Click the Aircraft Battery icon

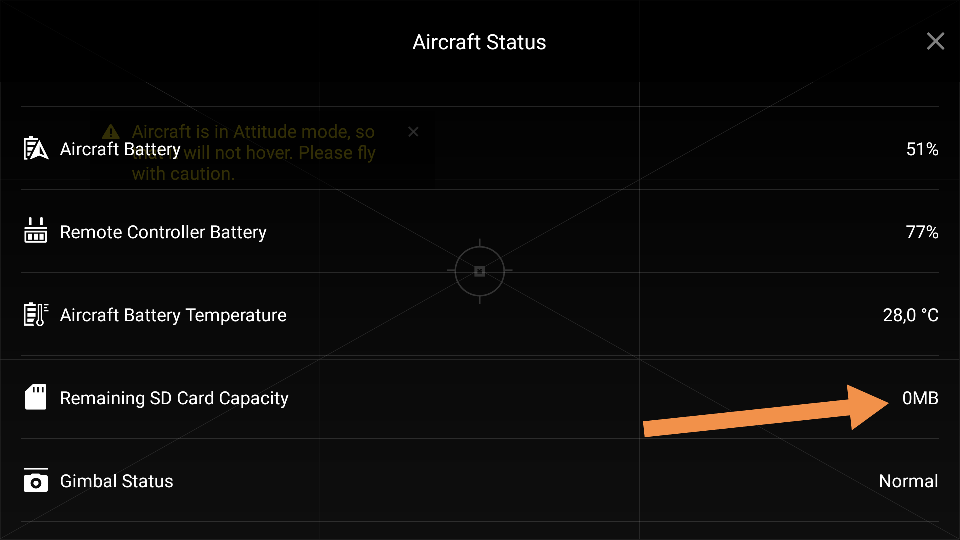pyautogui.click(x=36, y=149)
